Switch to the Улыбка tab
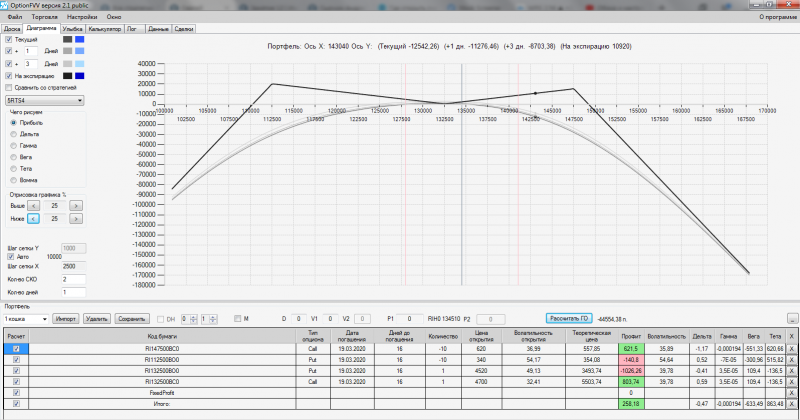This screenshot has height=420, width=800. coord(72,29)
